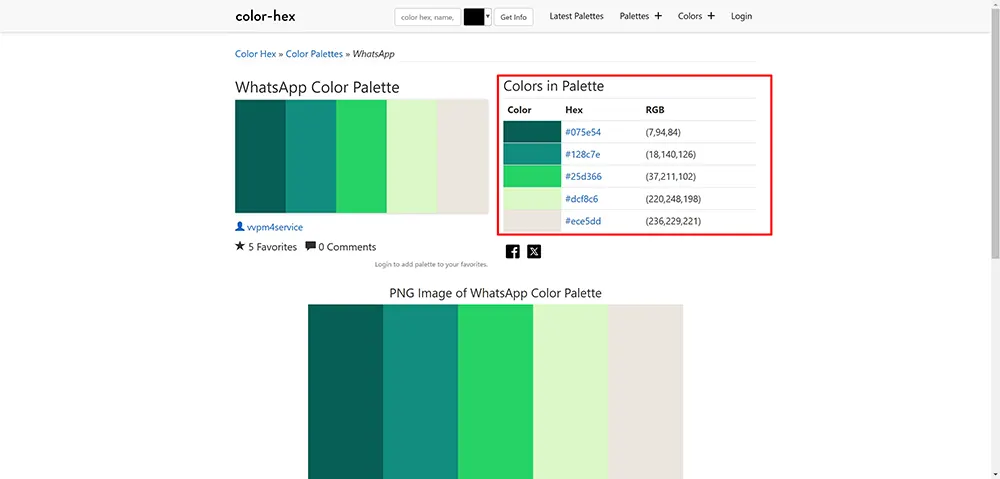The height and width of the screenshot is (479, 1000).
Task: Click the comments speech bubble icon
Action: (x=311, y=246)
